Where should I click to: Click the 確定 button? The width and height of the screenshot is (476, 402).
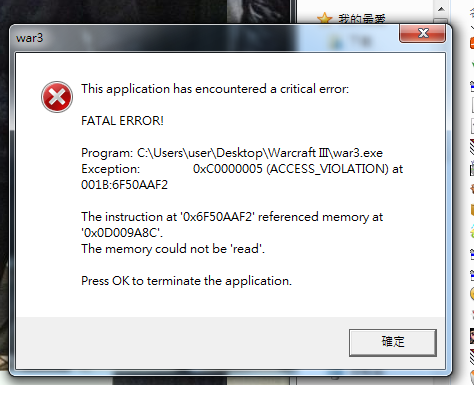coord(393,343)
